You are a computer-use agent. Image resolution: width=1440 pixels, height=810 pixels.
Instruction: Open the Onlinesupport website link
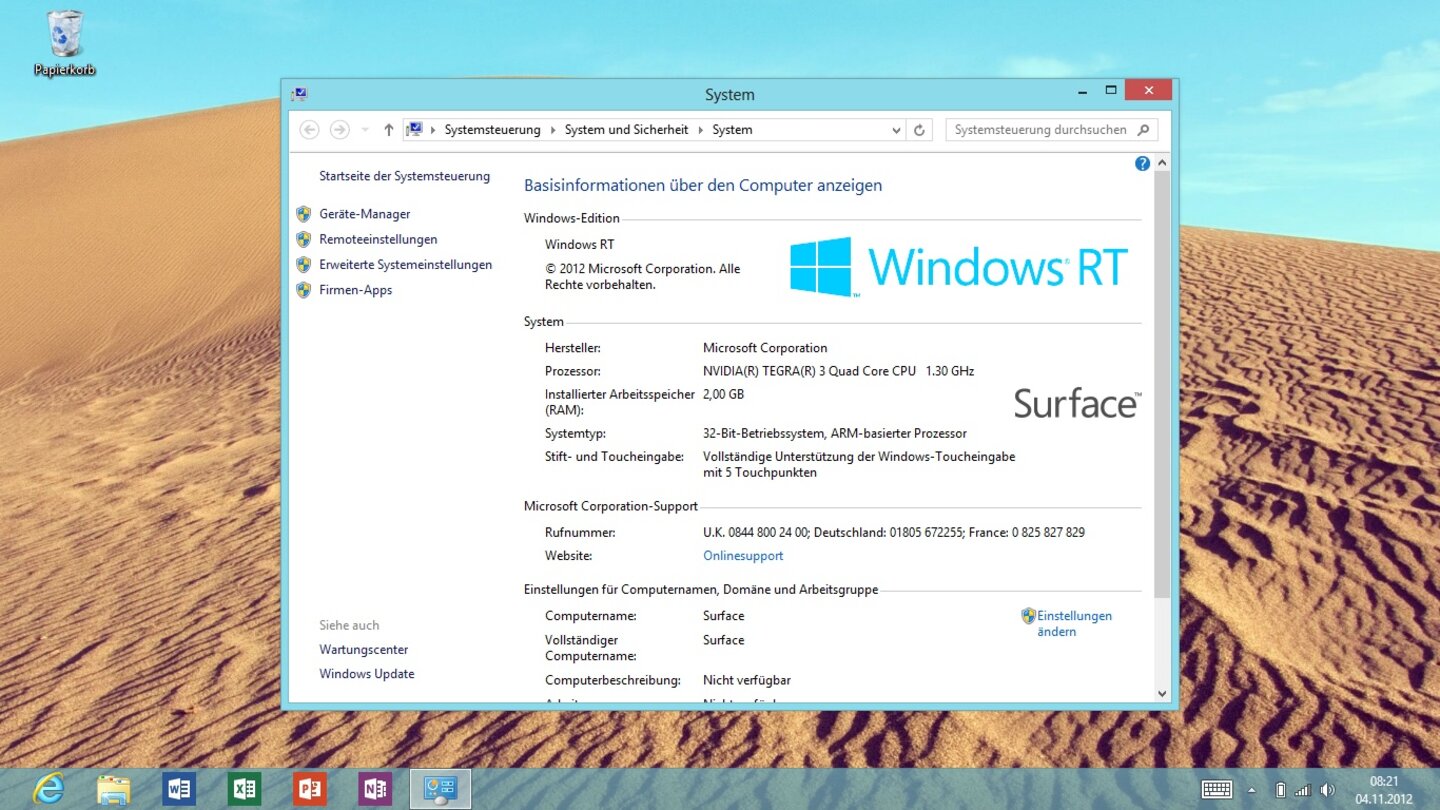tap(743, 556)
